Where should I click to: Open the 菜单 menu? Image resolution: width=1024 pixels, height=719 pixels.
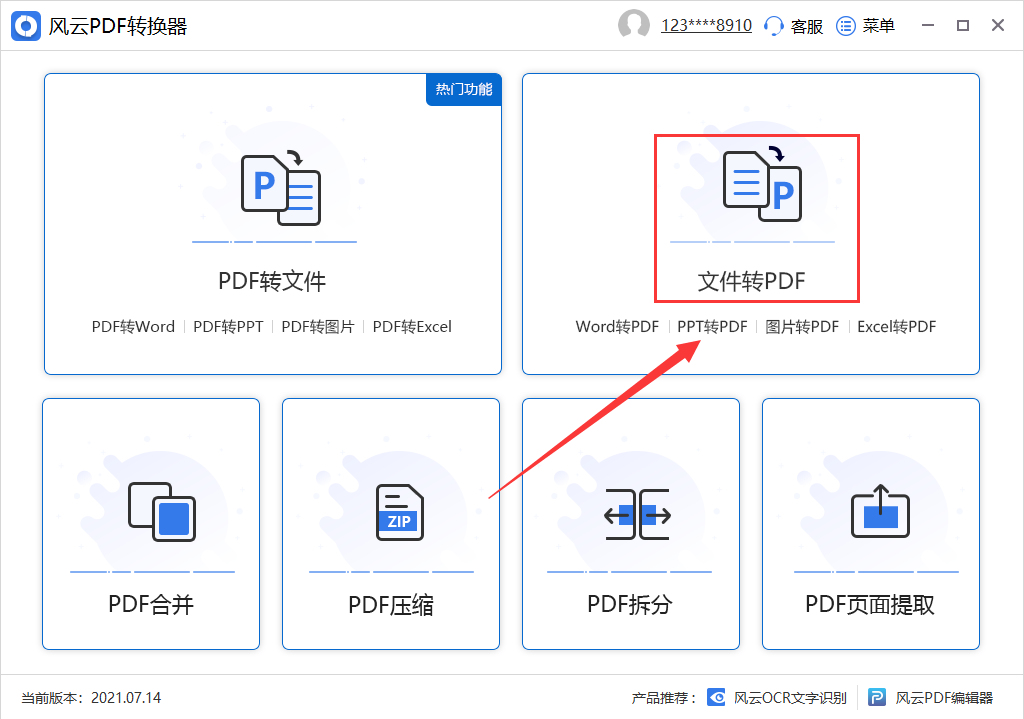tap(878, 26)
